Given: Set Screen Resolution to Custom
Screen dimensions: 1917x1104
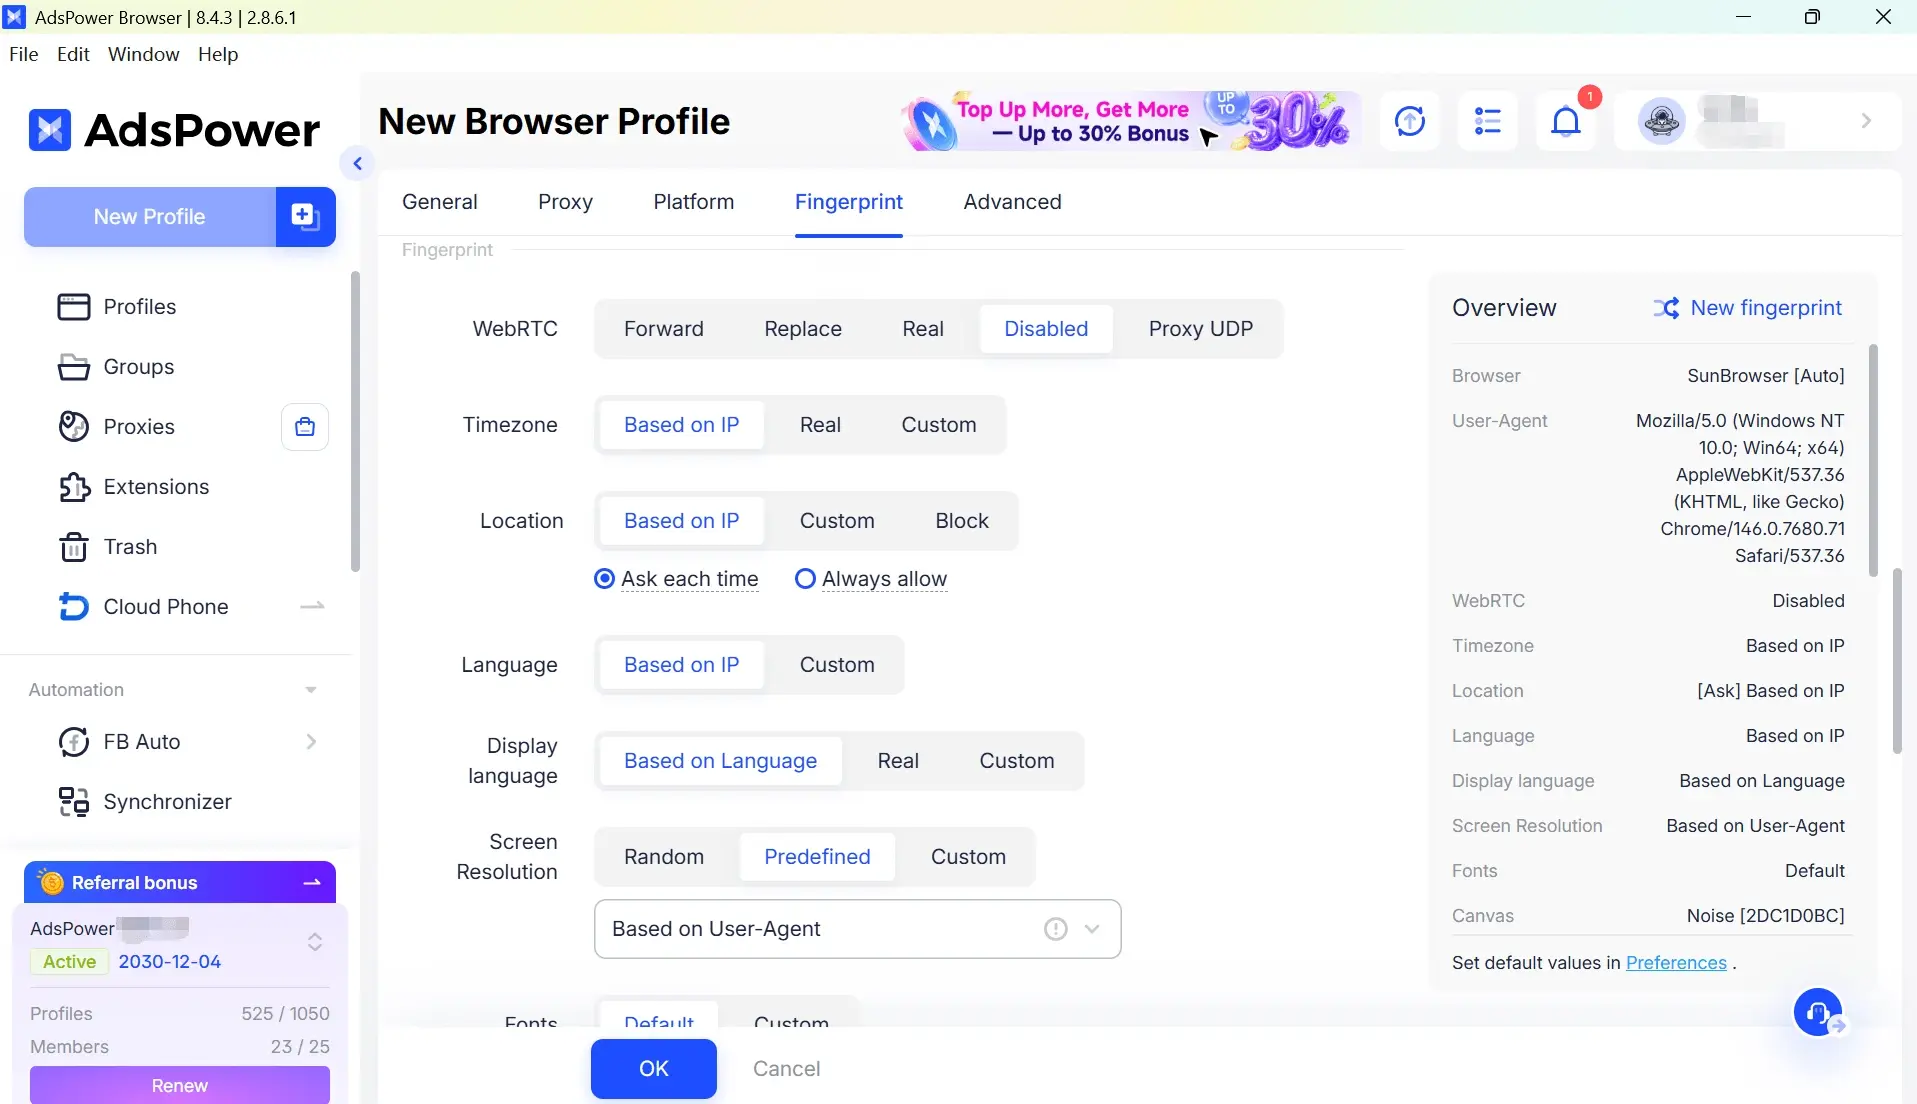Looking at the screenshot, I should click(x=968, y=857).
